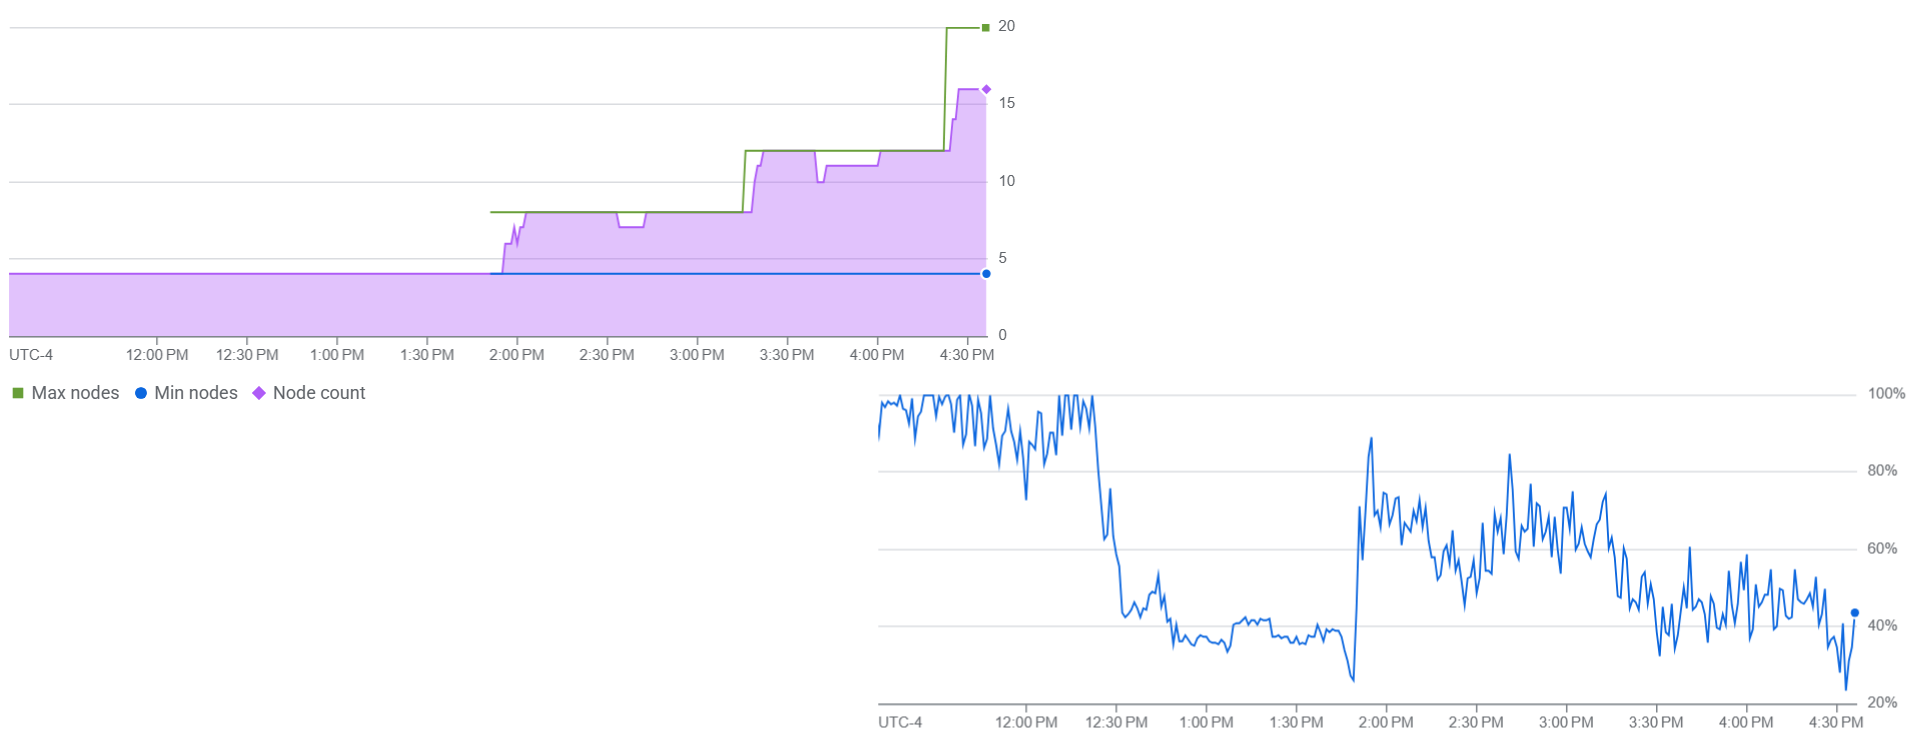Click 3:00 PM on the percentage chart axis
Image resolution: width=1920 pixels, height=740 pixels.
pos(1566,722)
